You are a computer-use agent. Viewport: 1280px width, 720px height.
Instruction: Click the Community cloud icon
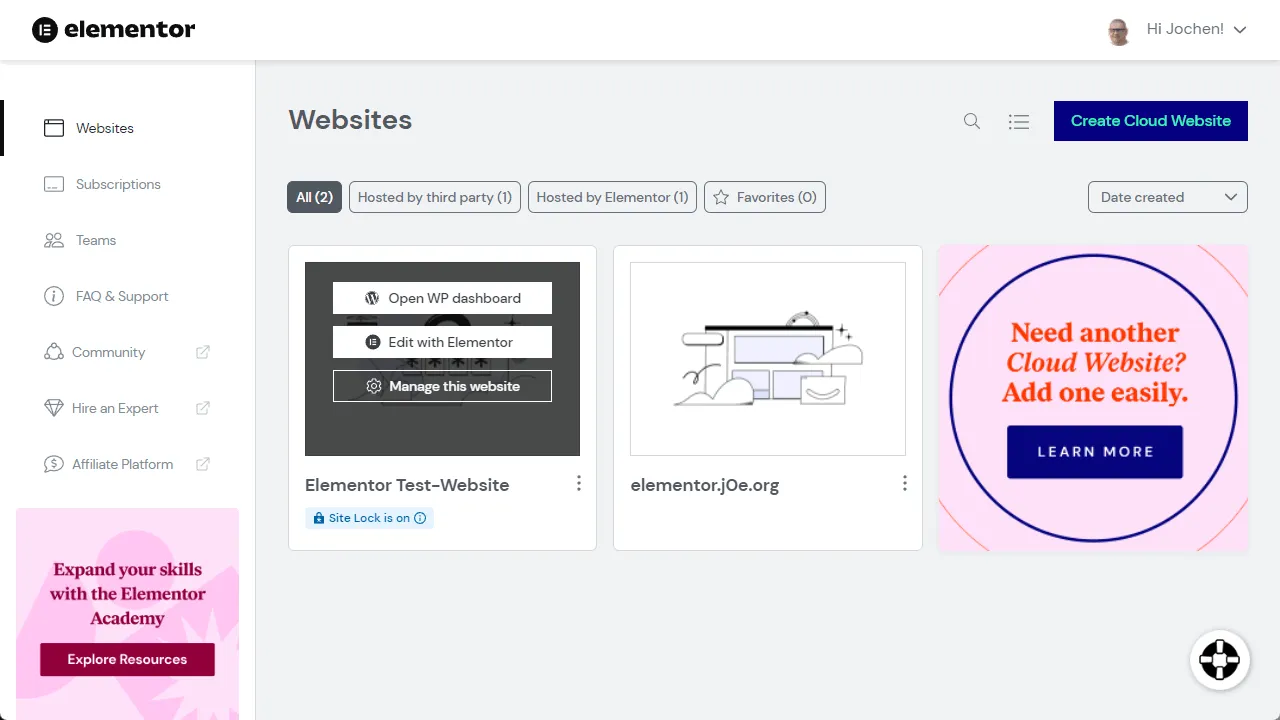click(54, 352)
